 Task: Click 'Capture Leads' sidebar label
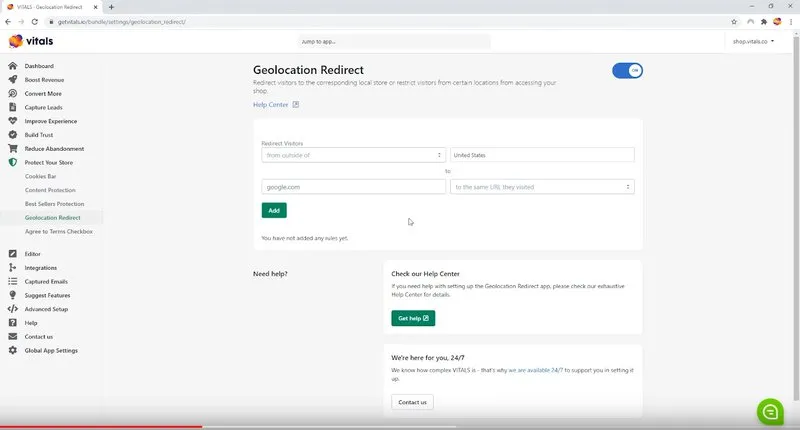(43, 107)
